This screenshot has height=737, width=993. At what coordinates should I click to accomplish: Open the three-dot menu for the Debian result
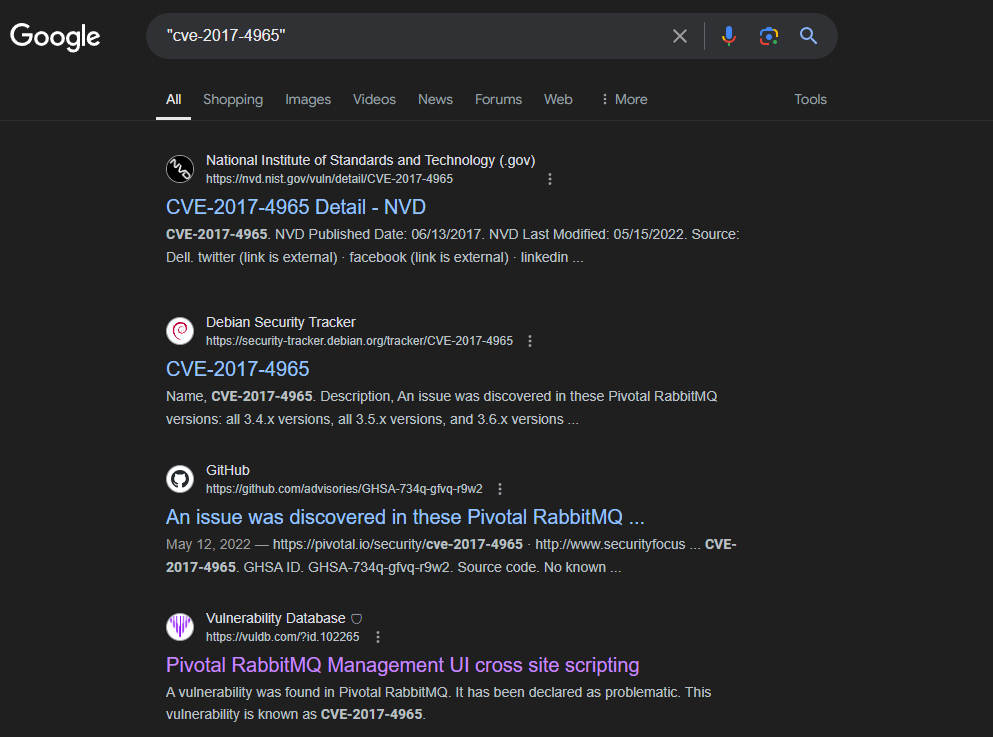[530, 341]
